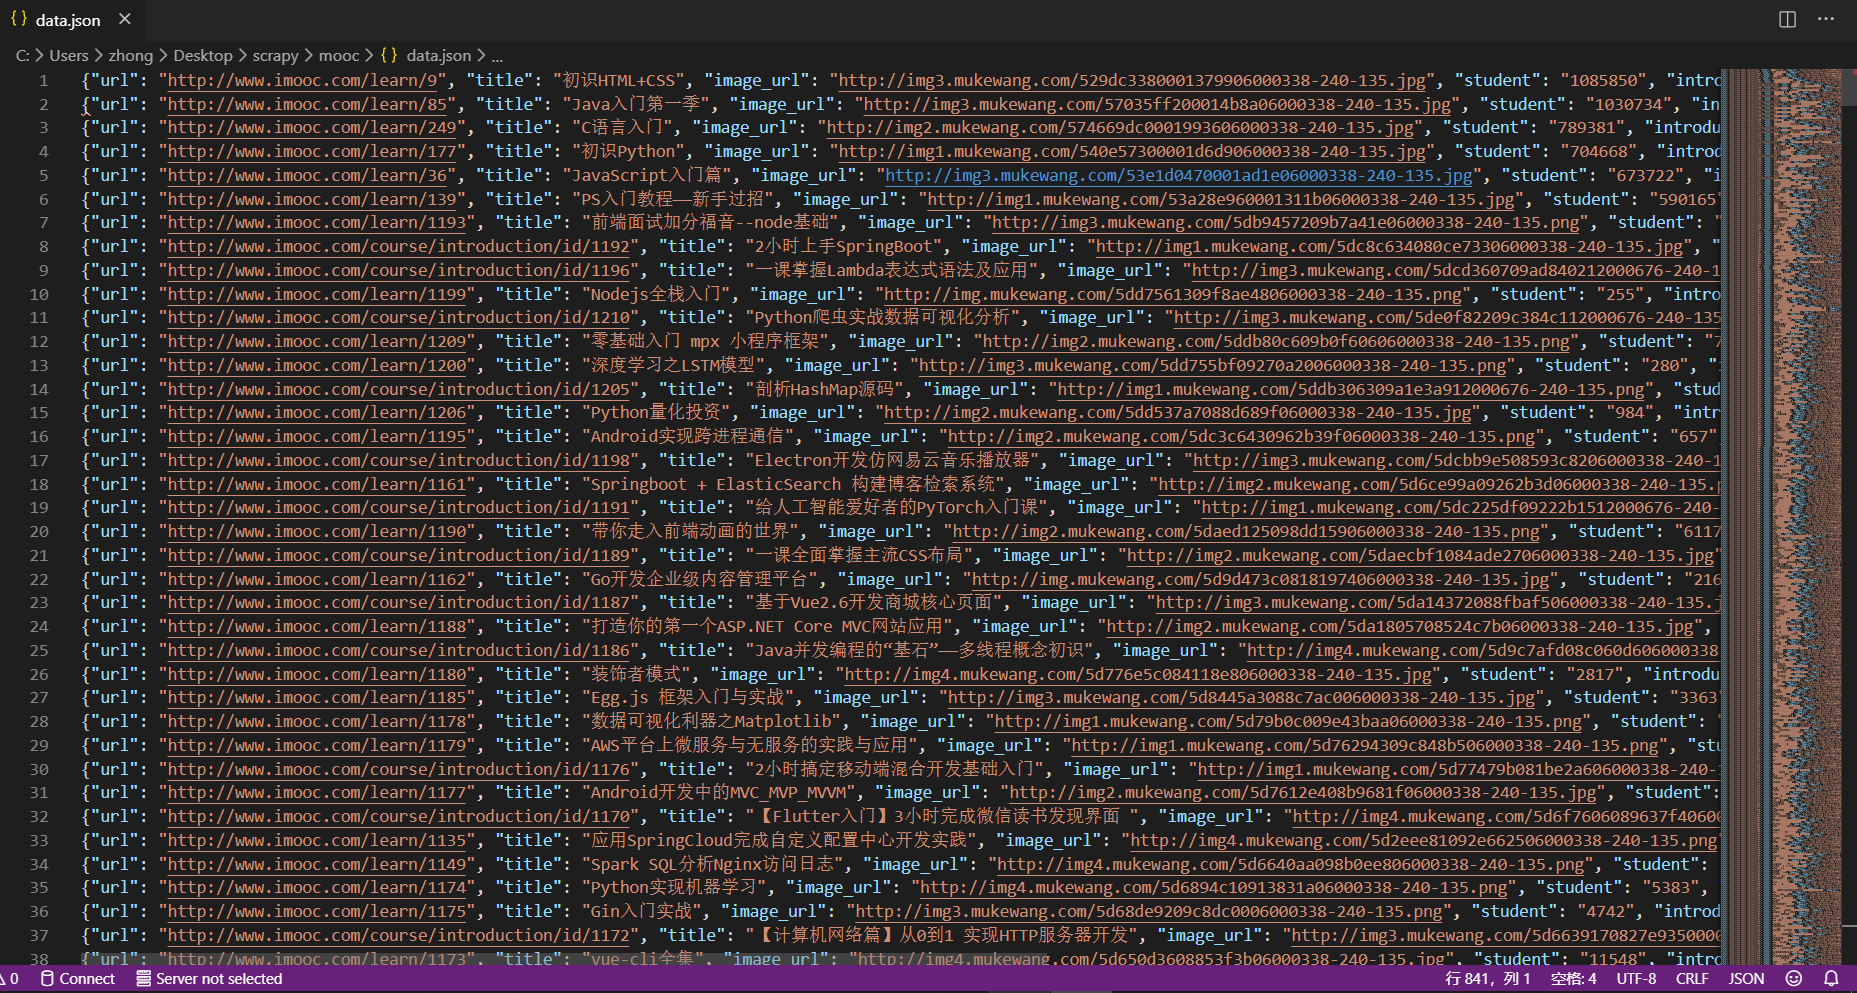Open link course/introduction/id/1210

[399, 318]
